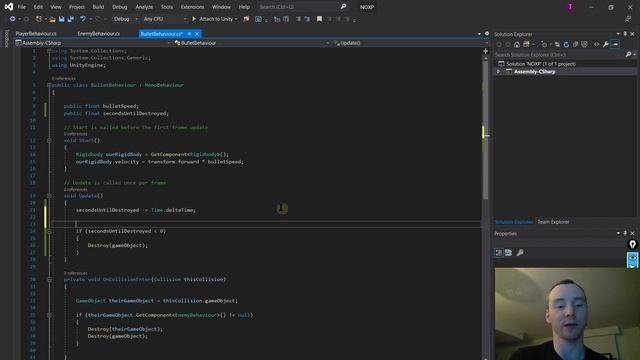Open the Edit menu
The image size is (640, 360).
pyautogui.click(x=38, y=7)
